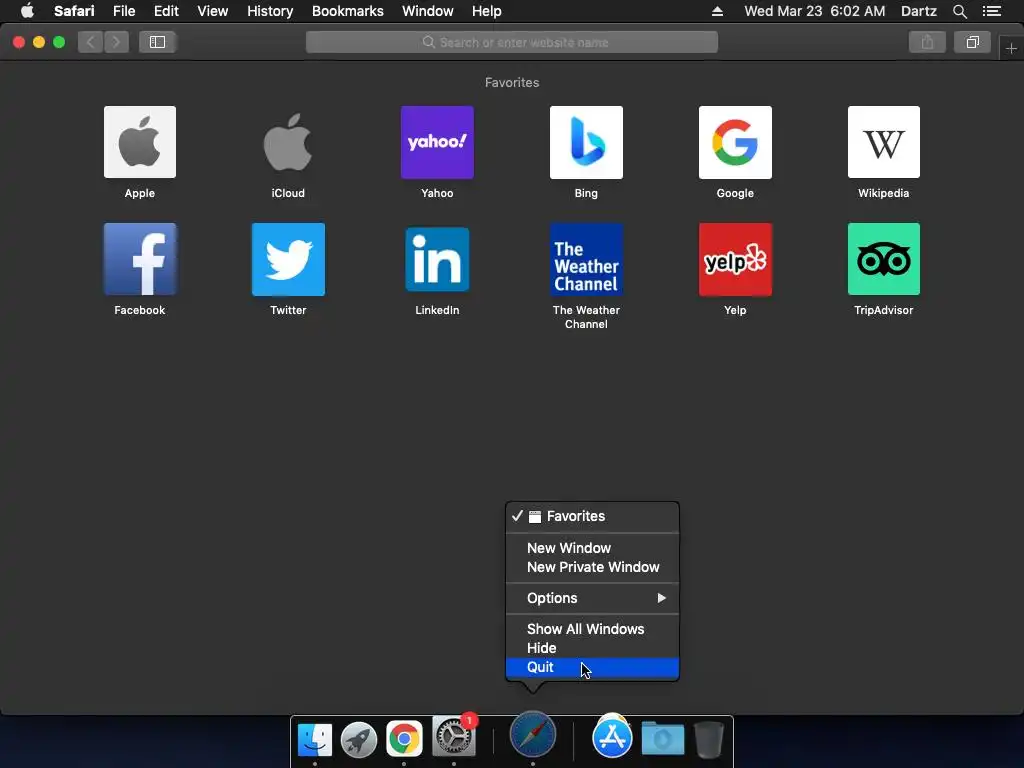Choose New Window from Dock menu
Screen dimensions: 1024x768
click(x=592, y=548)
